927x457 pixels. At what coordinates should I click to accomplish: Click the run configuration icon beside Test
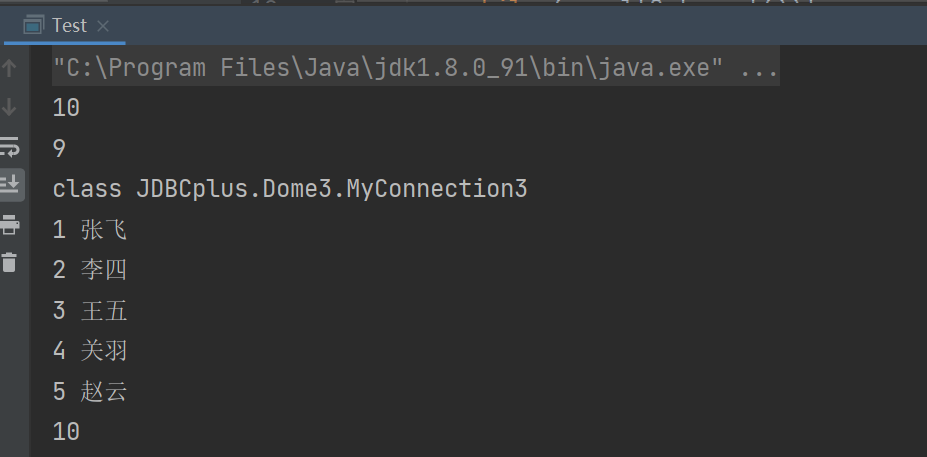33,25
